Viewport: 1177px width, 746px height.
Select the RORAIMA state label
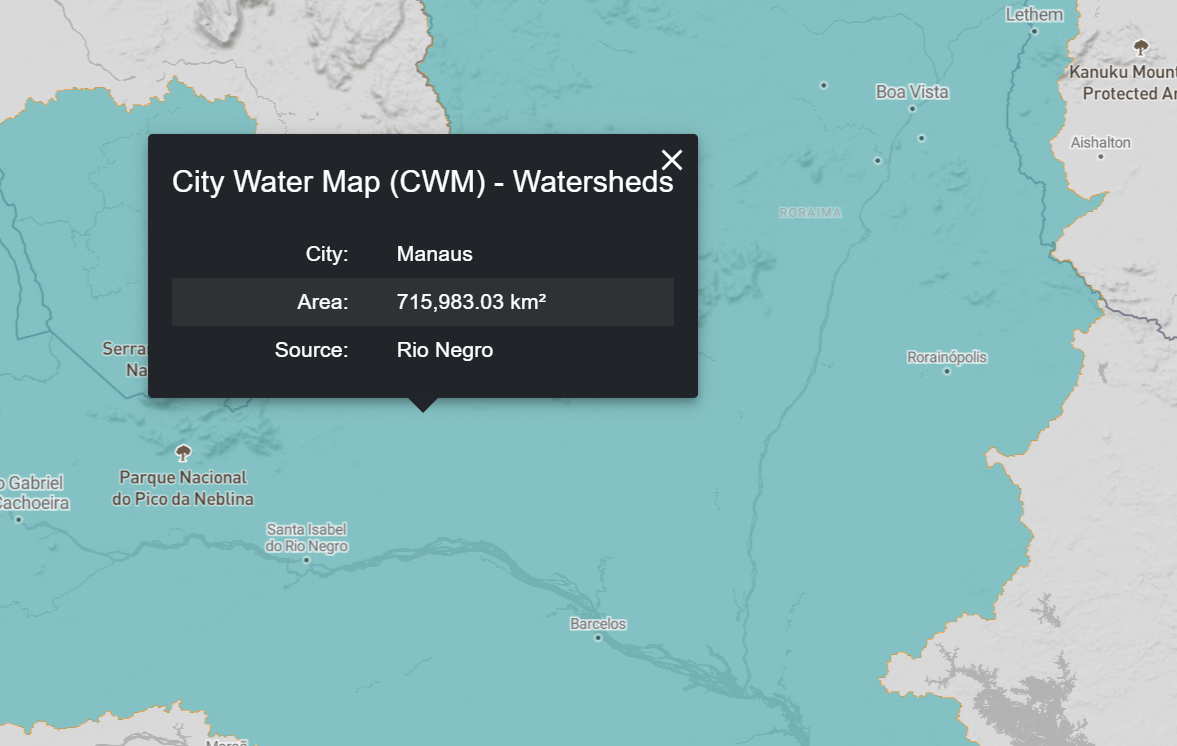pos(810,213)
